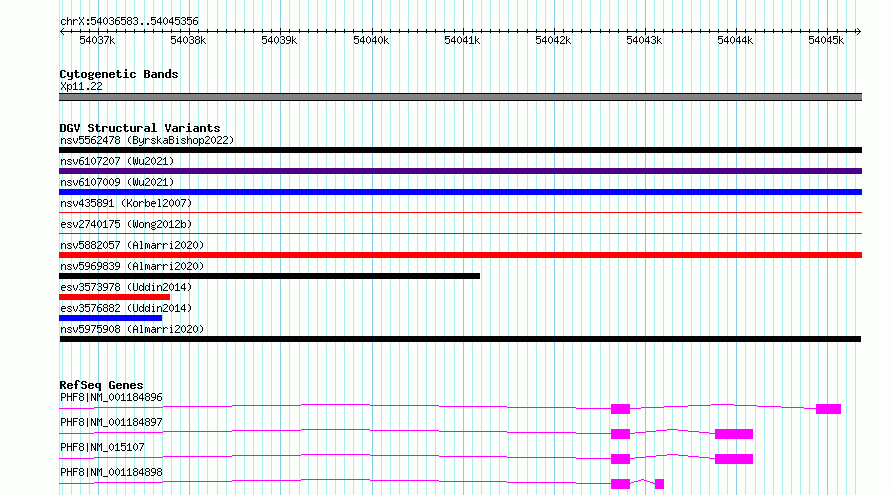Click the gray Xp11.22 cytogenetic band bar
Image resolution: width=890 pixels, height=495 pixels.
point(460,97)
